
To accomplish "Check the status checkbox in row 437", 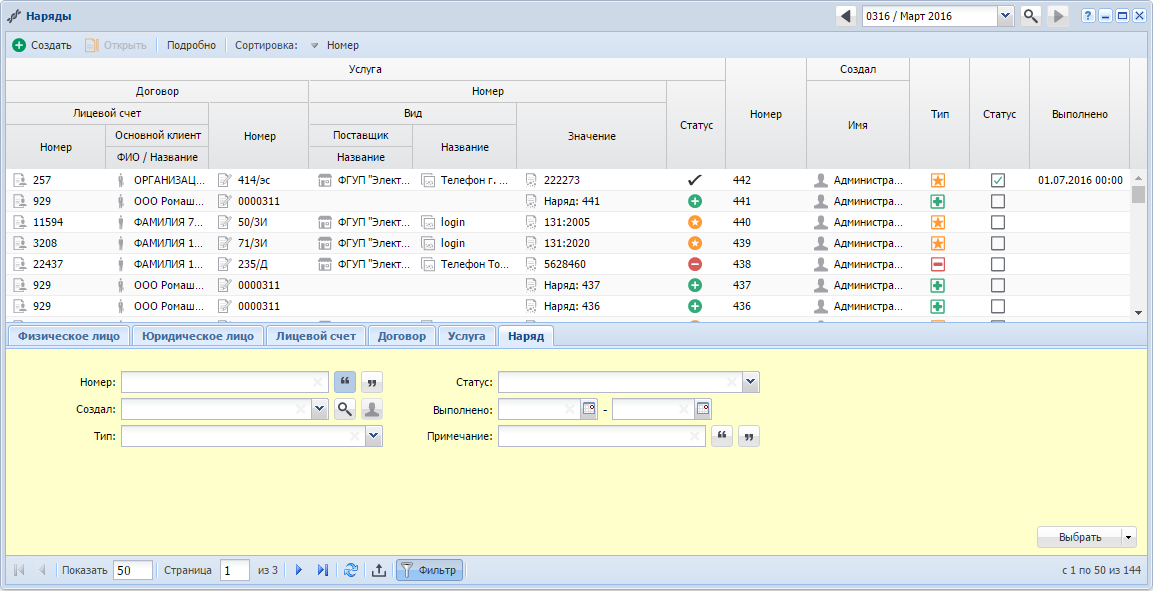I will pyautogui.click(x=998, y=285).
